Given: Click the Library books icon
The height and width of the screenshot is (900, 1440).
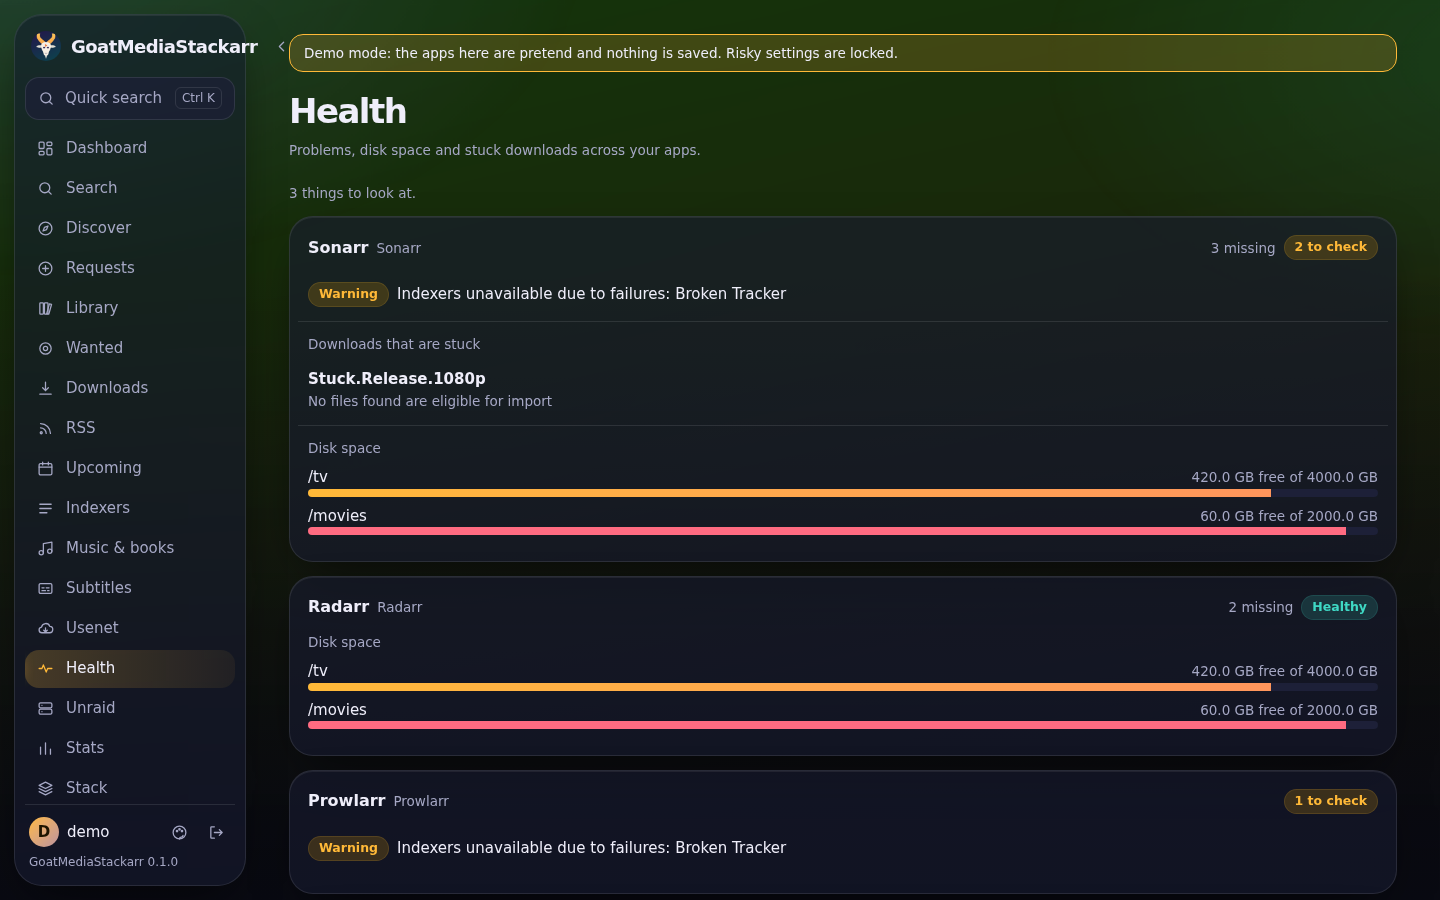Looking at the screenshot, I should pos(45,308).
